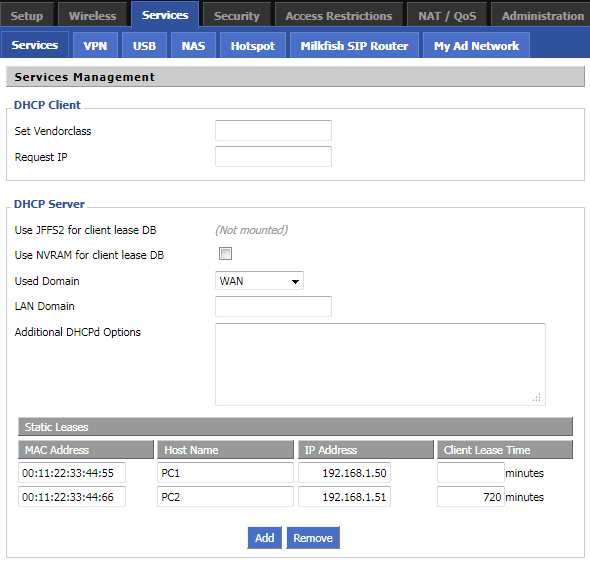Go to the Hotspot sub-tab

[253, 46]
